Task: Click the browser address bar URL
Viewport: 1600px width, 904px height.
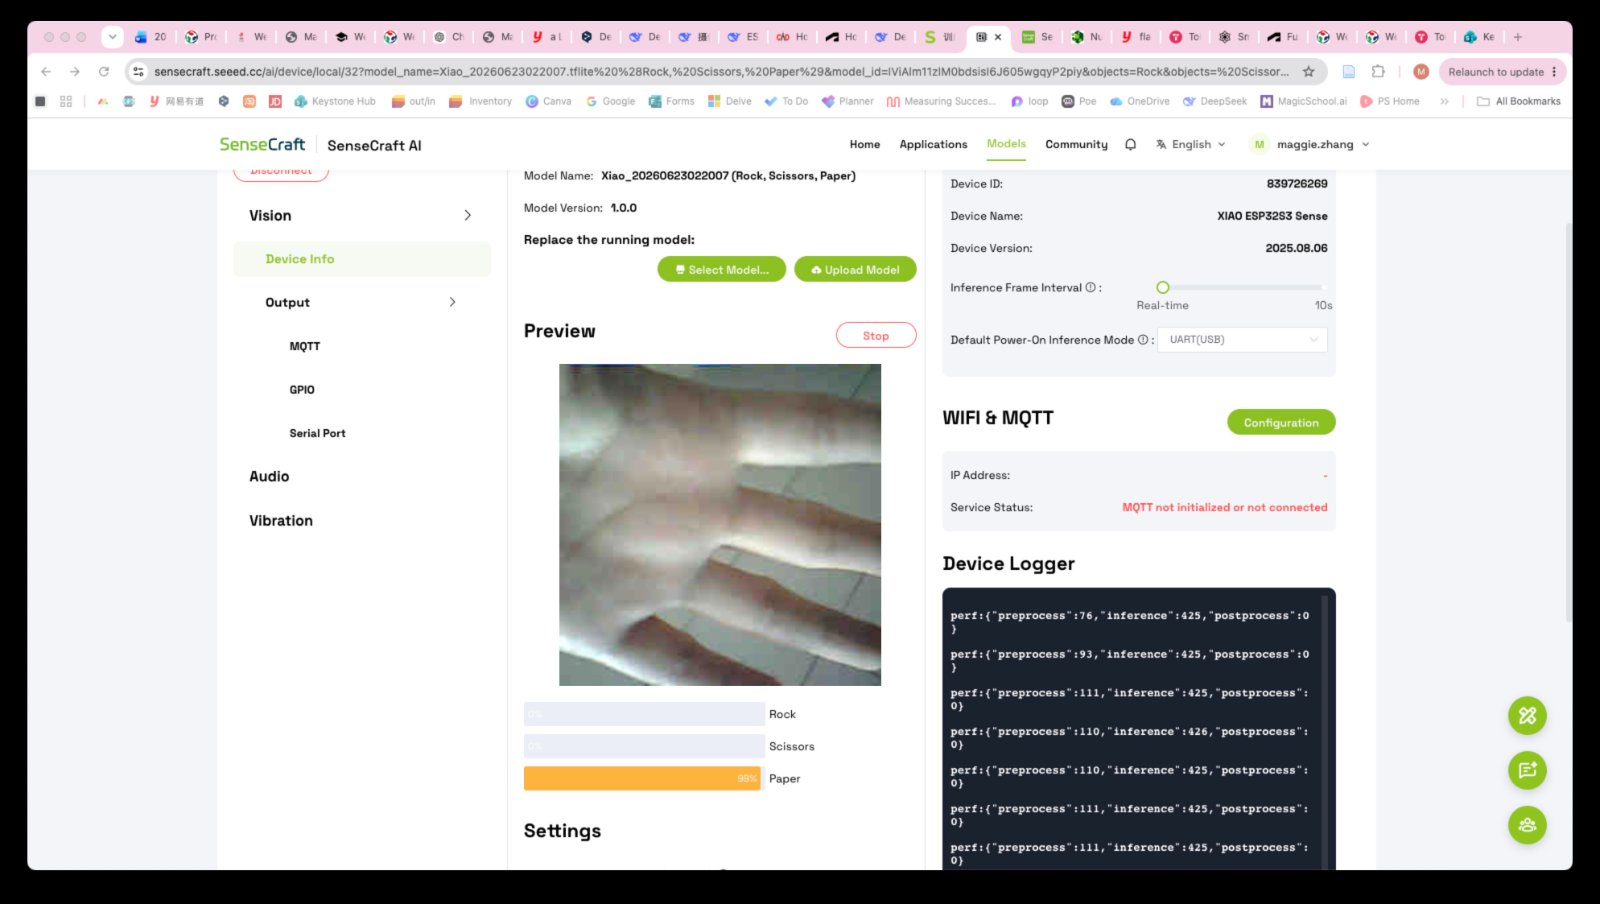Action: [x=721, y=72]
